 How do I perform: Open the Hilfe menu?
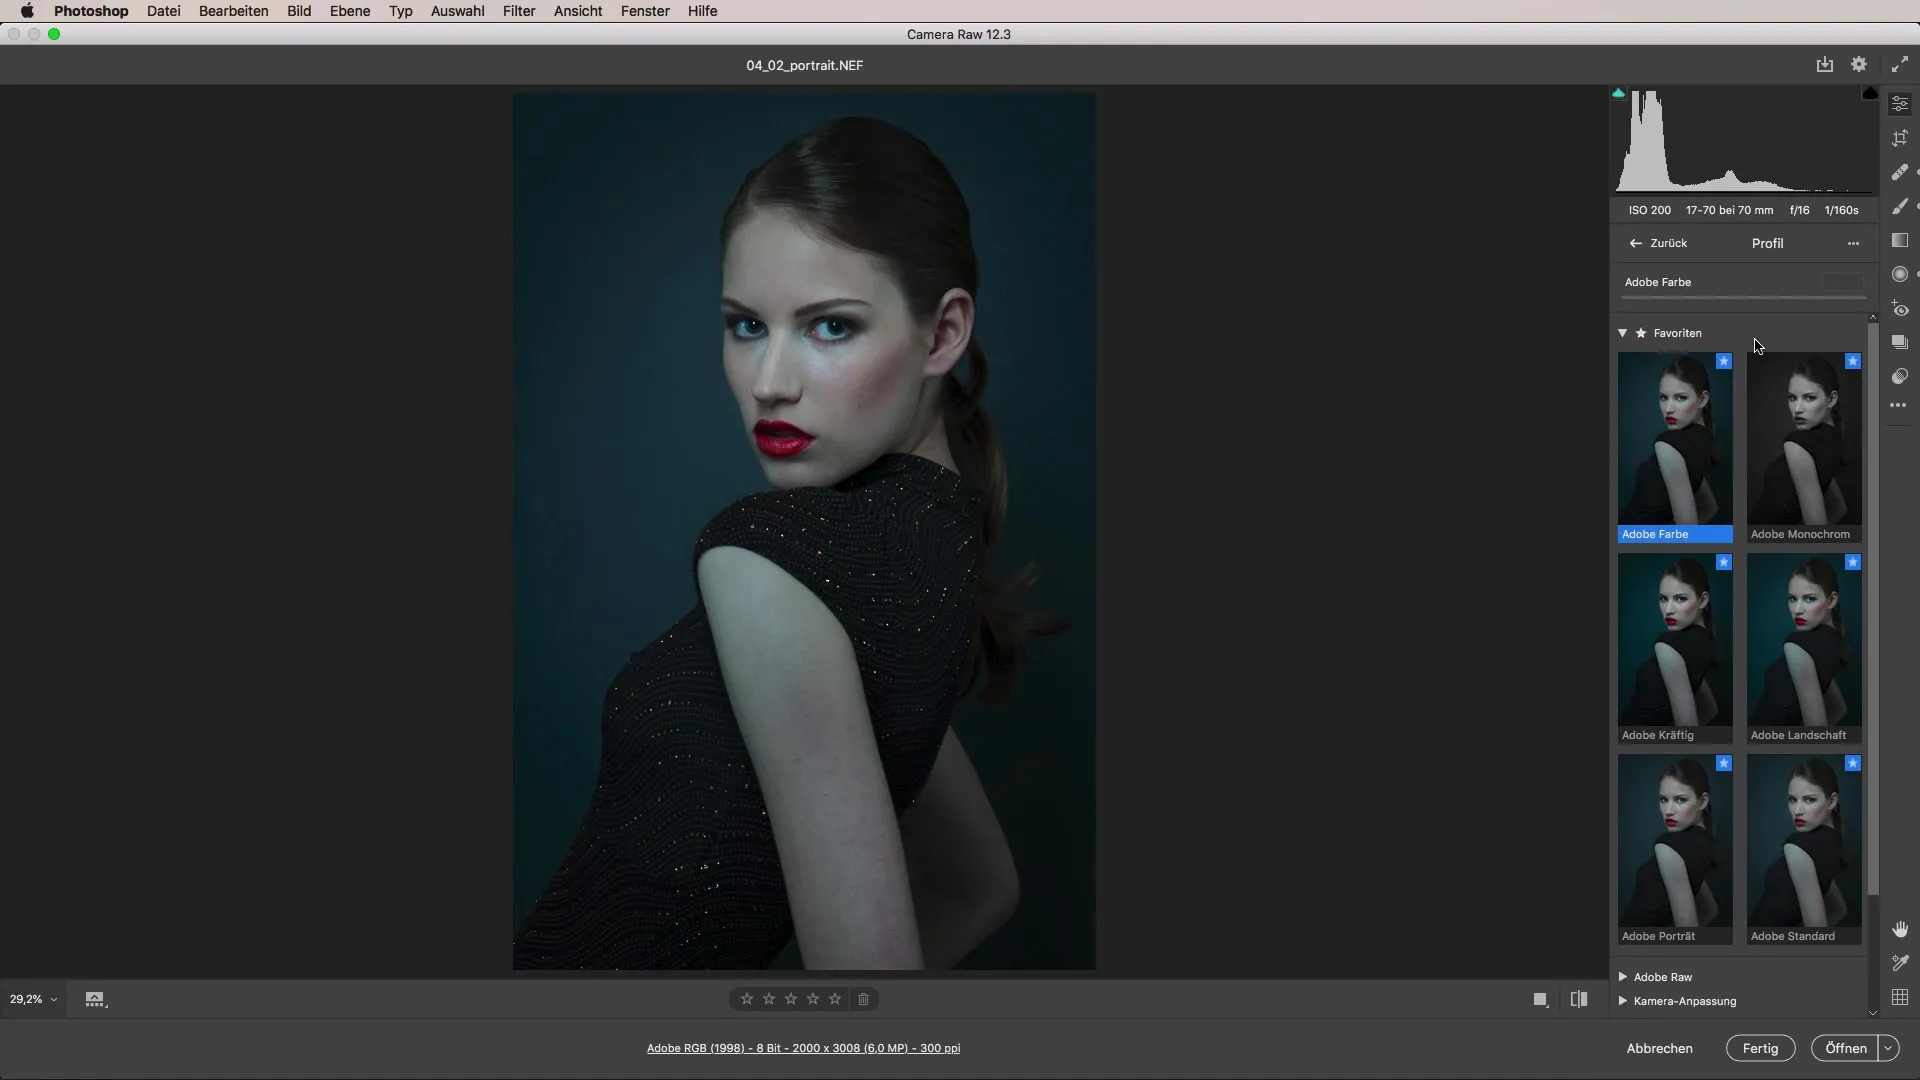[x=702, y=11]
